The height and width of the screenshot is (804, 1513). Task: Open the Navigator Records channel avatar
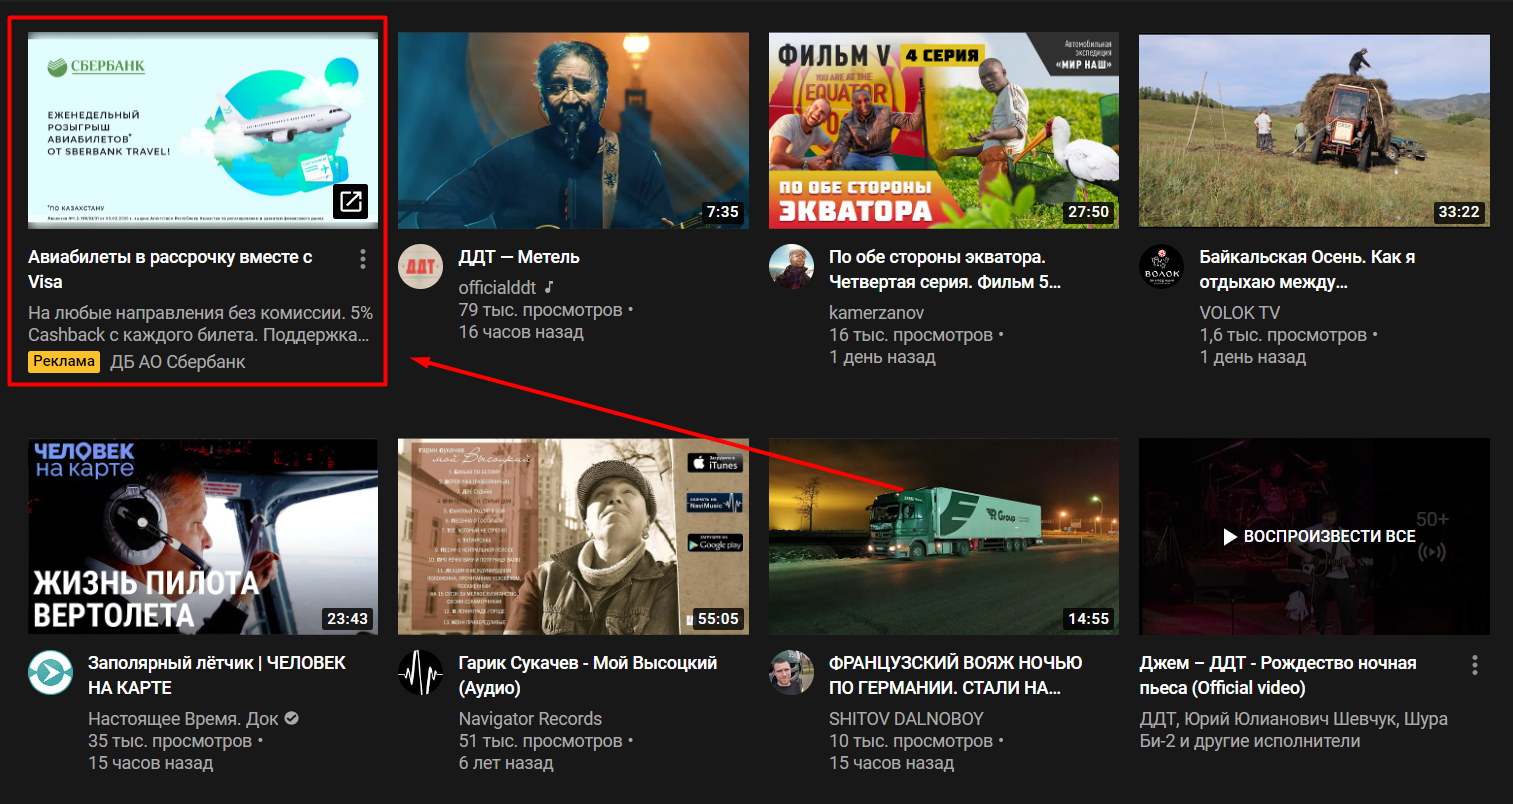(x=420, y=673)
